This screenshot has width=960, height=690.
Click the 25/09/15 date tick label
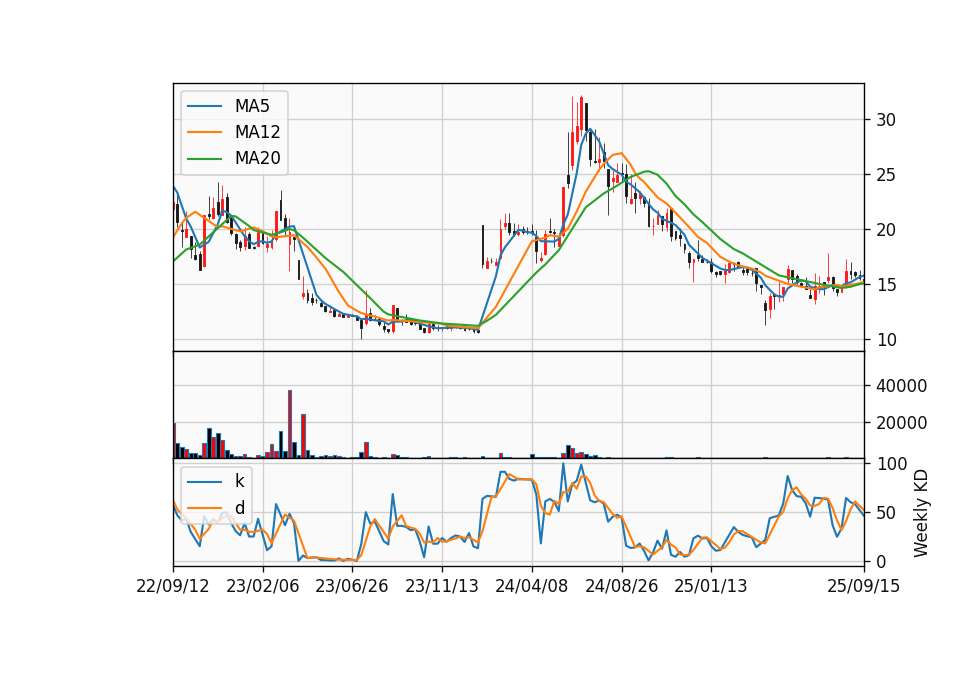tap(864, 586)
